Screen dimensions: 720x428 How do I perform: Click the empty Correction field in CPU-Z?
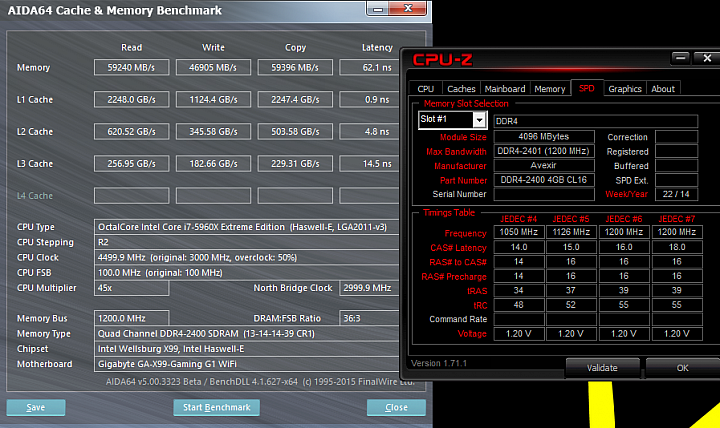676,136
